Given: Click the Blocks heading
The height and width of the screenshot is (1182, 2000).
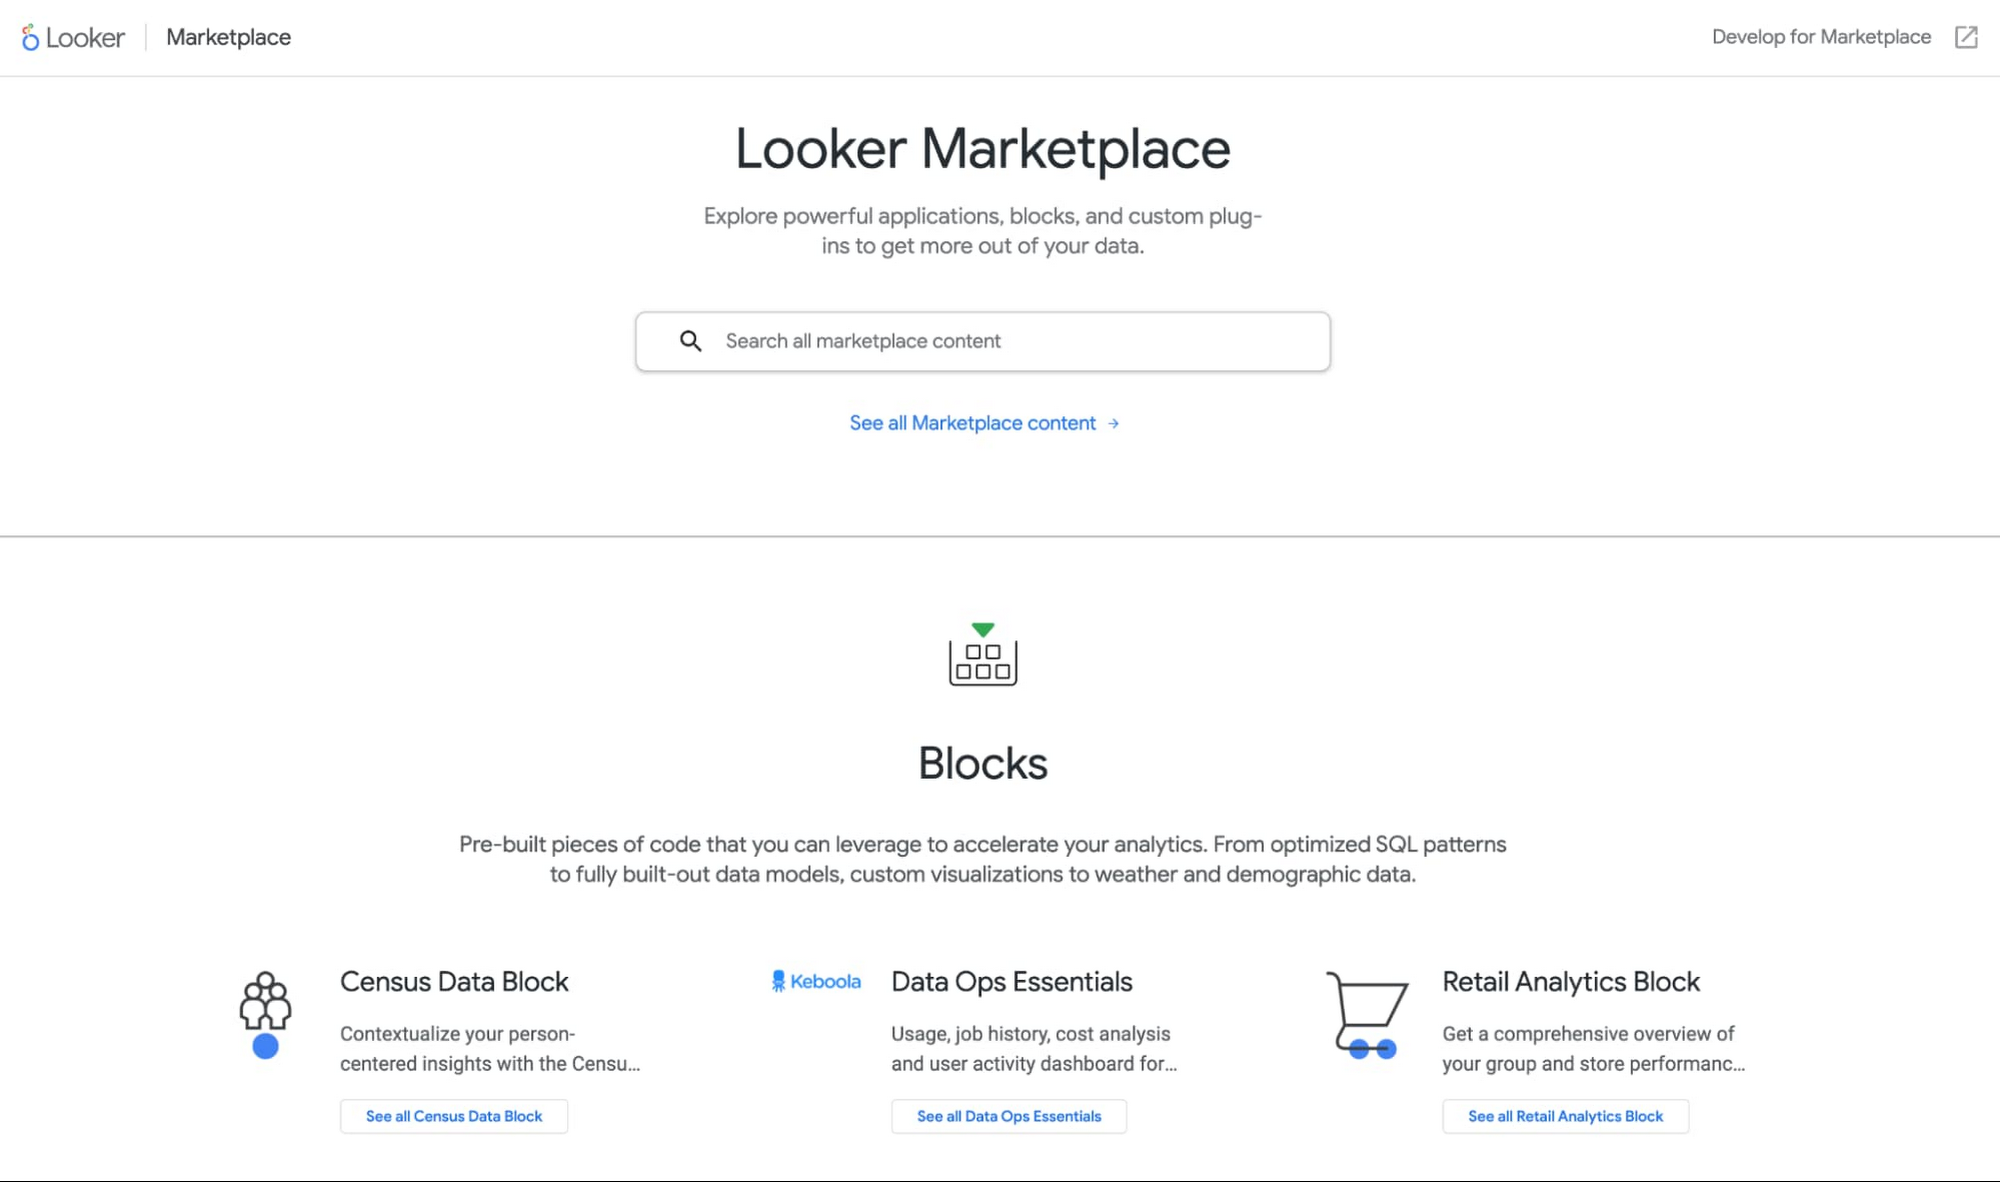Looking at the screenshot, I should 983,763.
